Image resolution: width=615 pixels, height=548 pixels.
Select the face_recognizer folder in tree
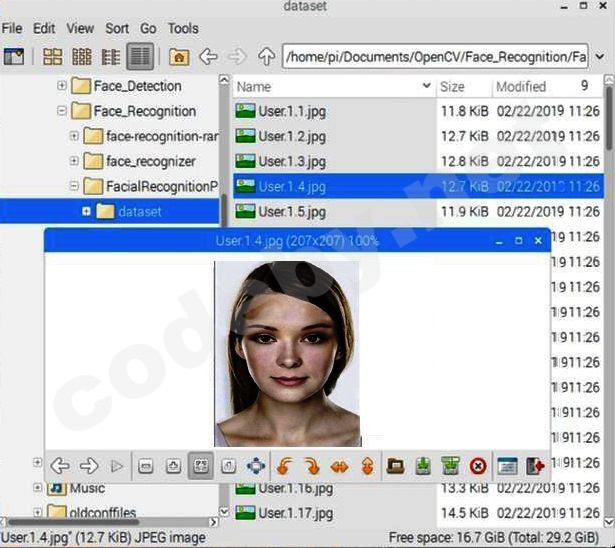(151, 161)
